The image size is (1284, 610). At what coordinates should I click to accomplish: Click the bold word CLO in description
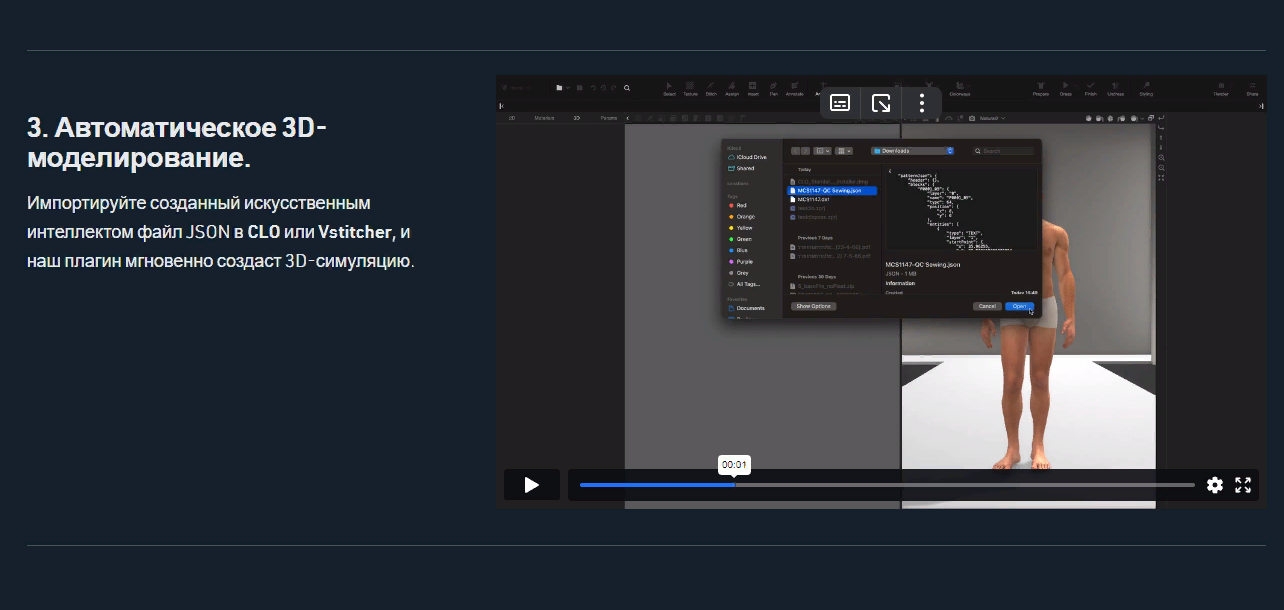264,232
